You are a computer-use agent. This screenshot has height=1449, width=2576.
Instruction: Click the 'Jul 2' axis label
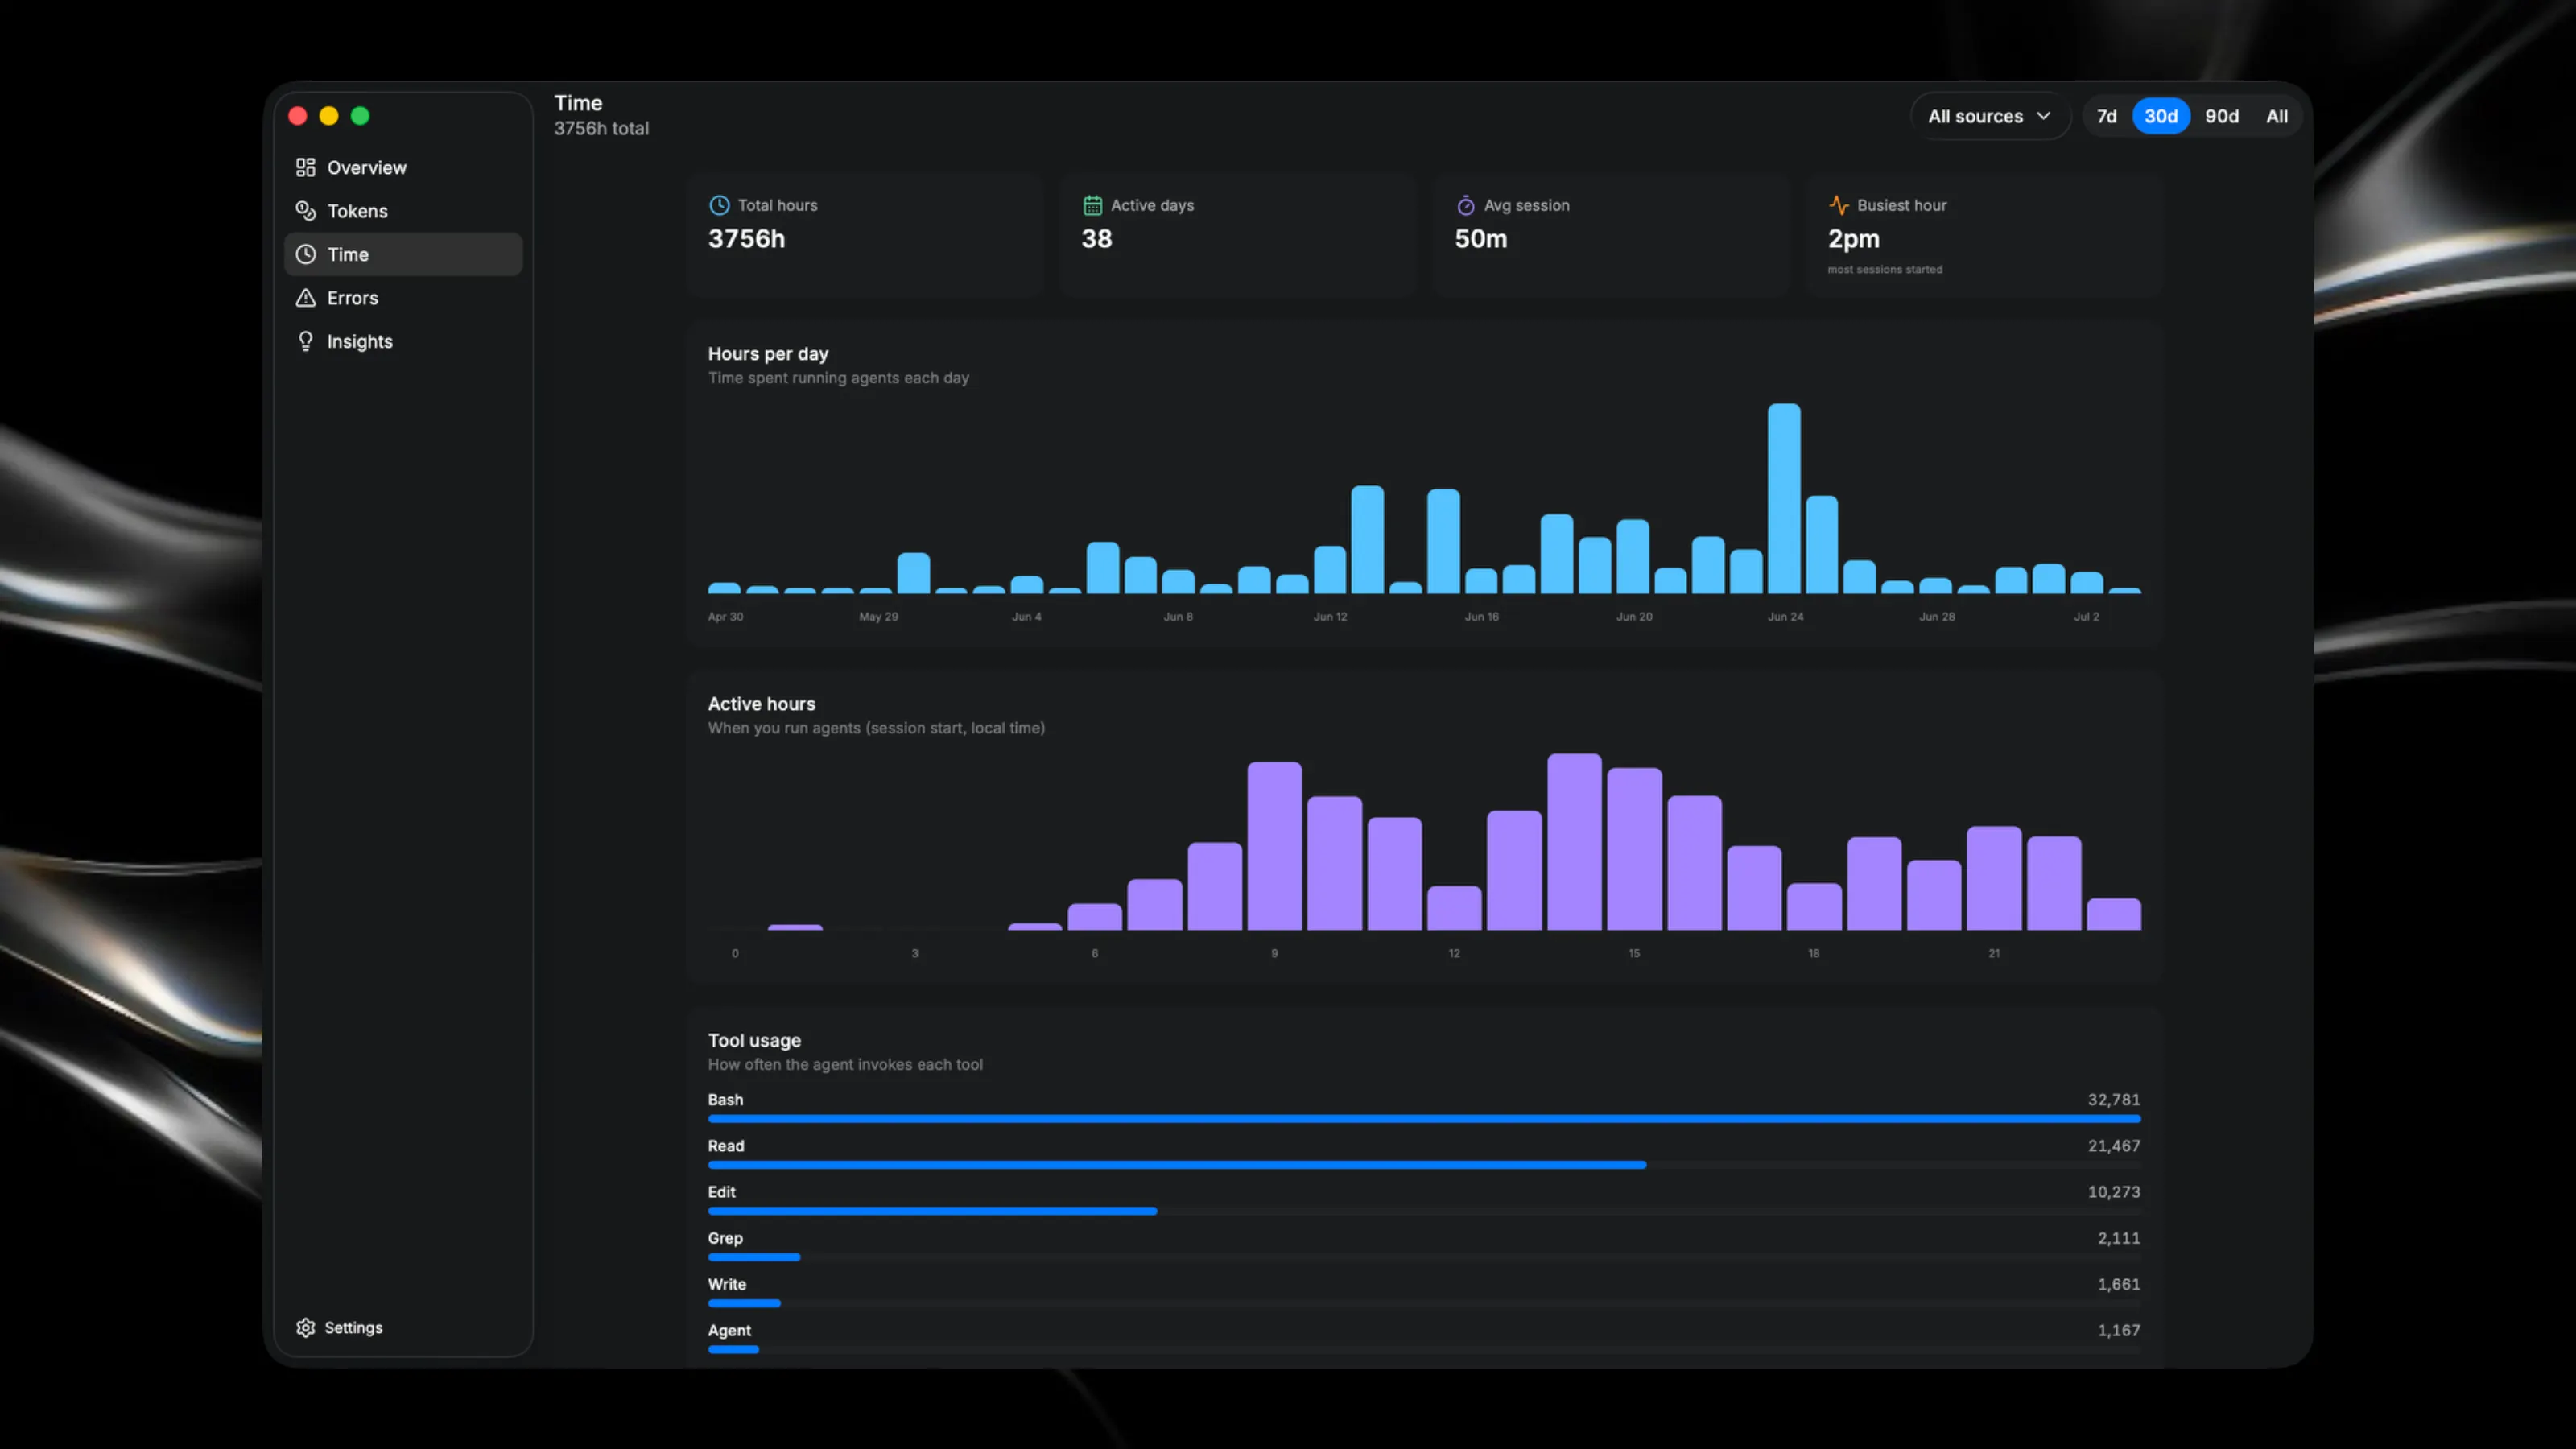coord(2086,616)
